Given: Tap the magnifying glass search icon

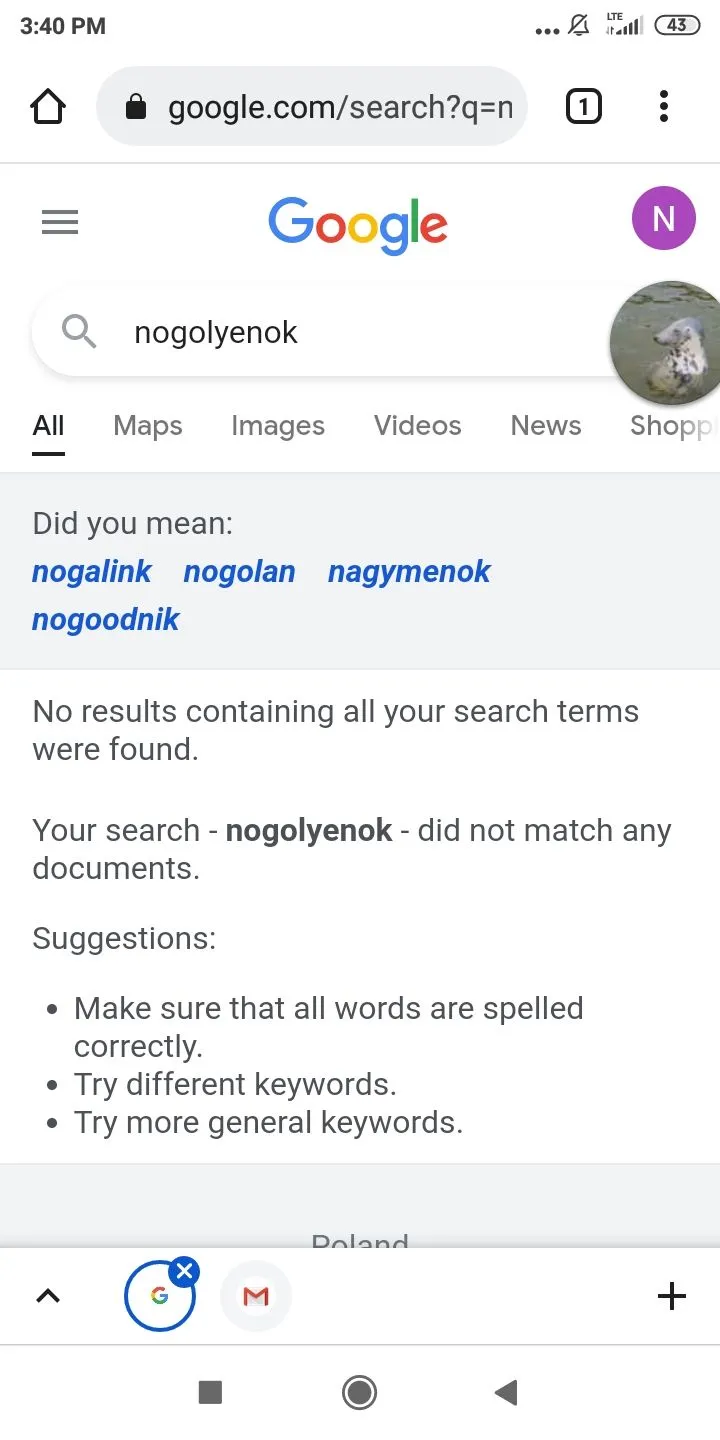Looking at the screenshot, I should pos(79,331).
